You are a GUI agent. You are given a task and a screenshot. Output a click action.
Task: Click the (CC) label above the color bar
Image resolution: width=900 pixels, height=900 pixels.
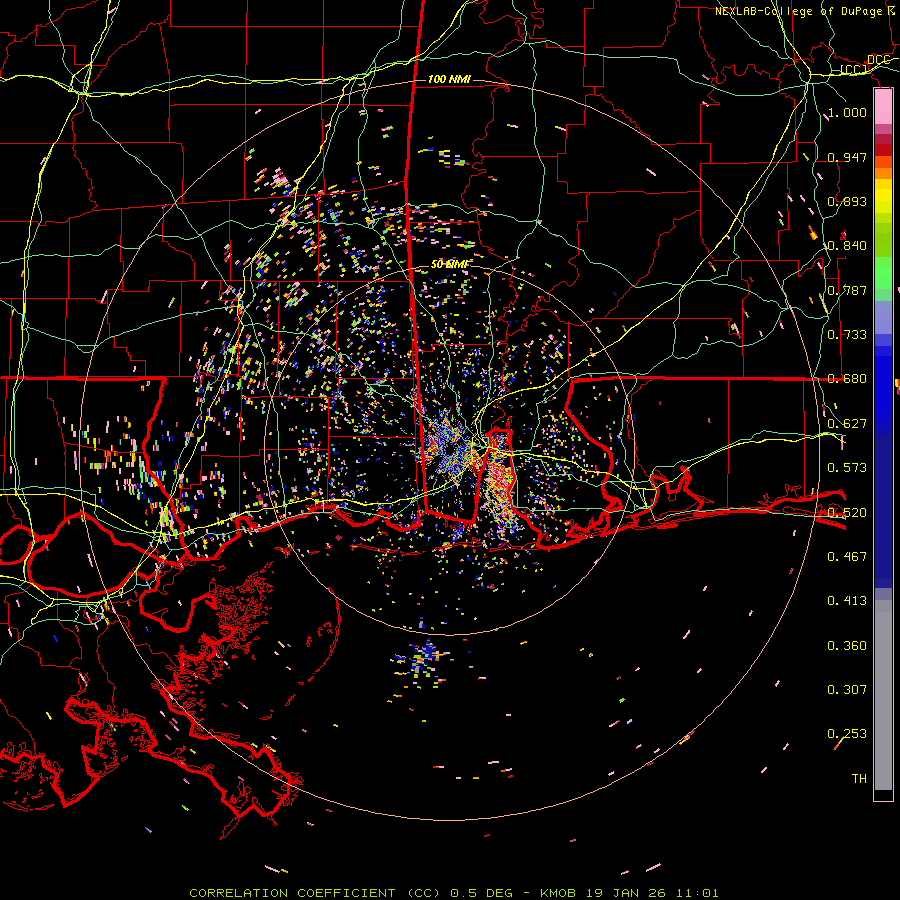point(854,70)
